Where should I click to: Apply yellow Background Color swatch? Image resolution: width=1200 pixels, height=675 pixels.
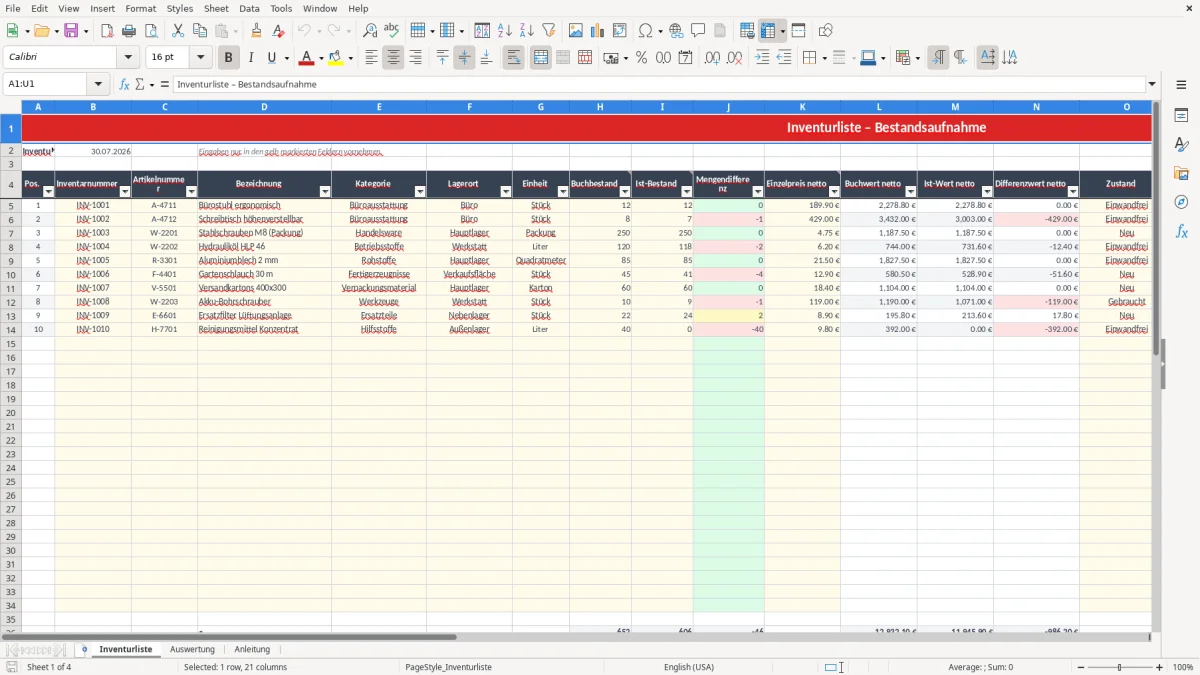click(335, 58)
